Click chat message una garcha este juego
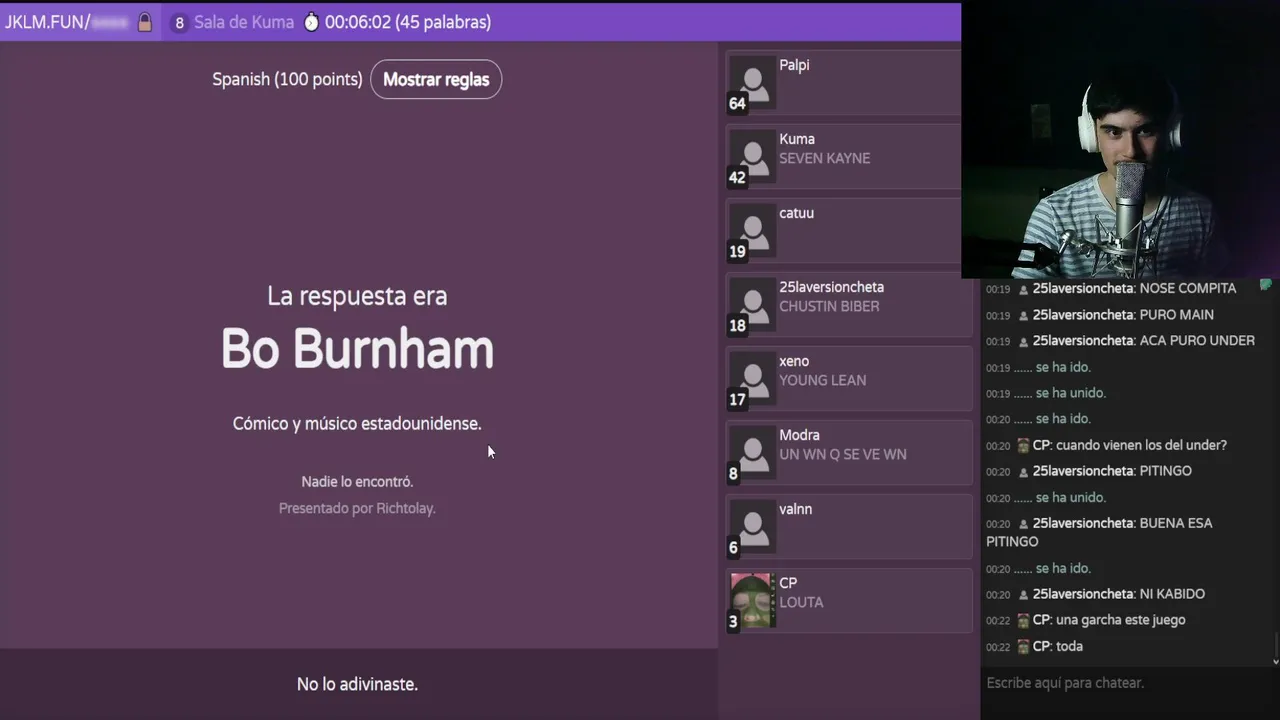1280x720 pixels. (1120, 620)
